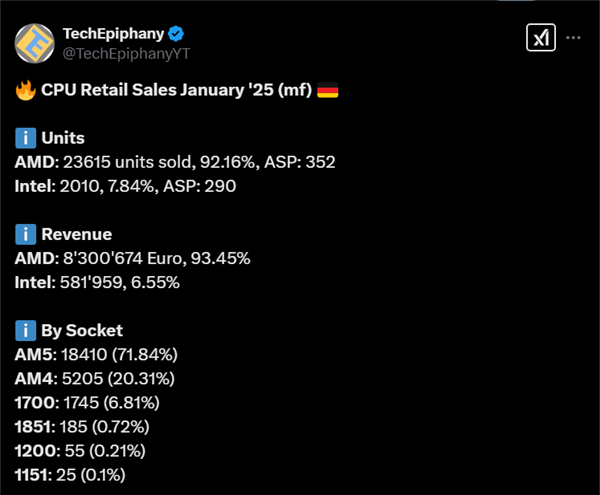Open the Grok explain icon
Viewport: 600px width, 495px height.
pos(541,38)
